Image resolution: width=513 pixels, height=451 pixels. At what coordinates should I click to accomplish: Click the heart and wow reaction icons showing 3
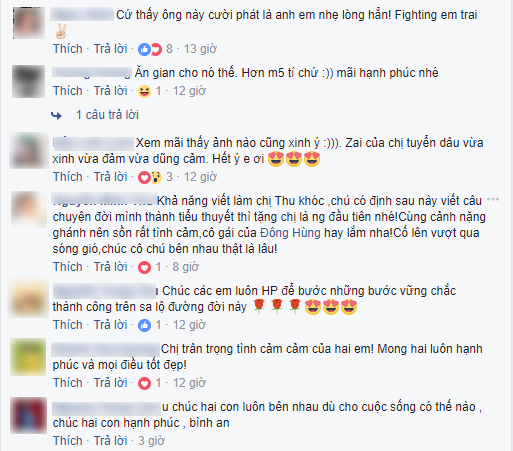[x=155, y=177]
